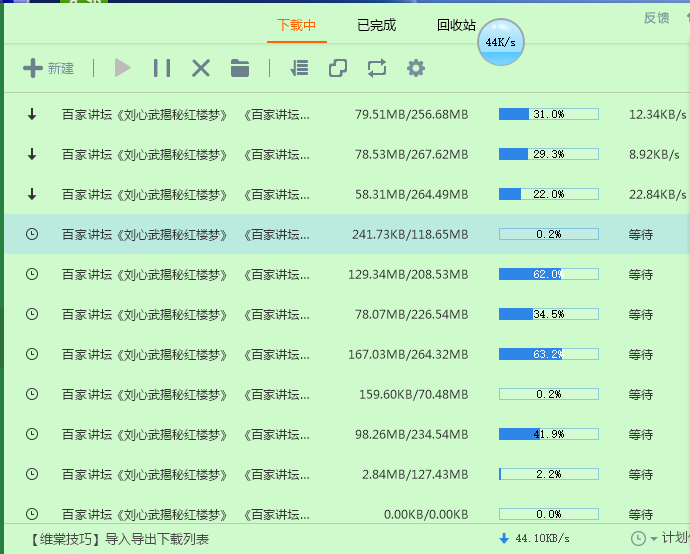Select size text 79.51MB/256.68MB
This screenshot has width=690, height=554.
coord(411,115)
